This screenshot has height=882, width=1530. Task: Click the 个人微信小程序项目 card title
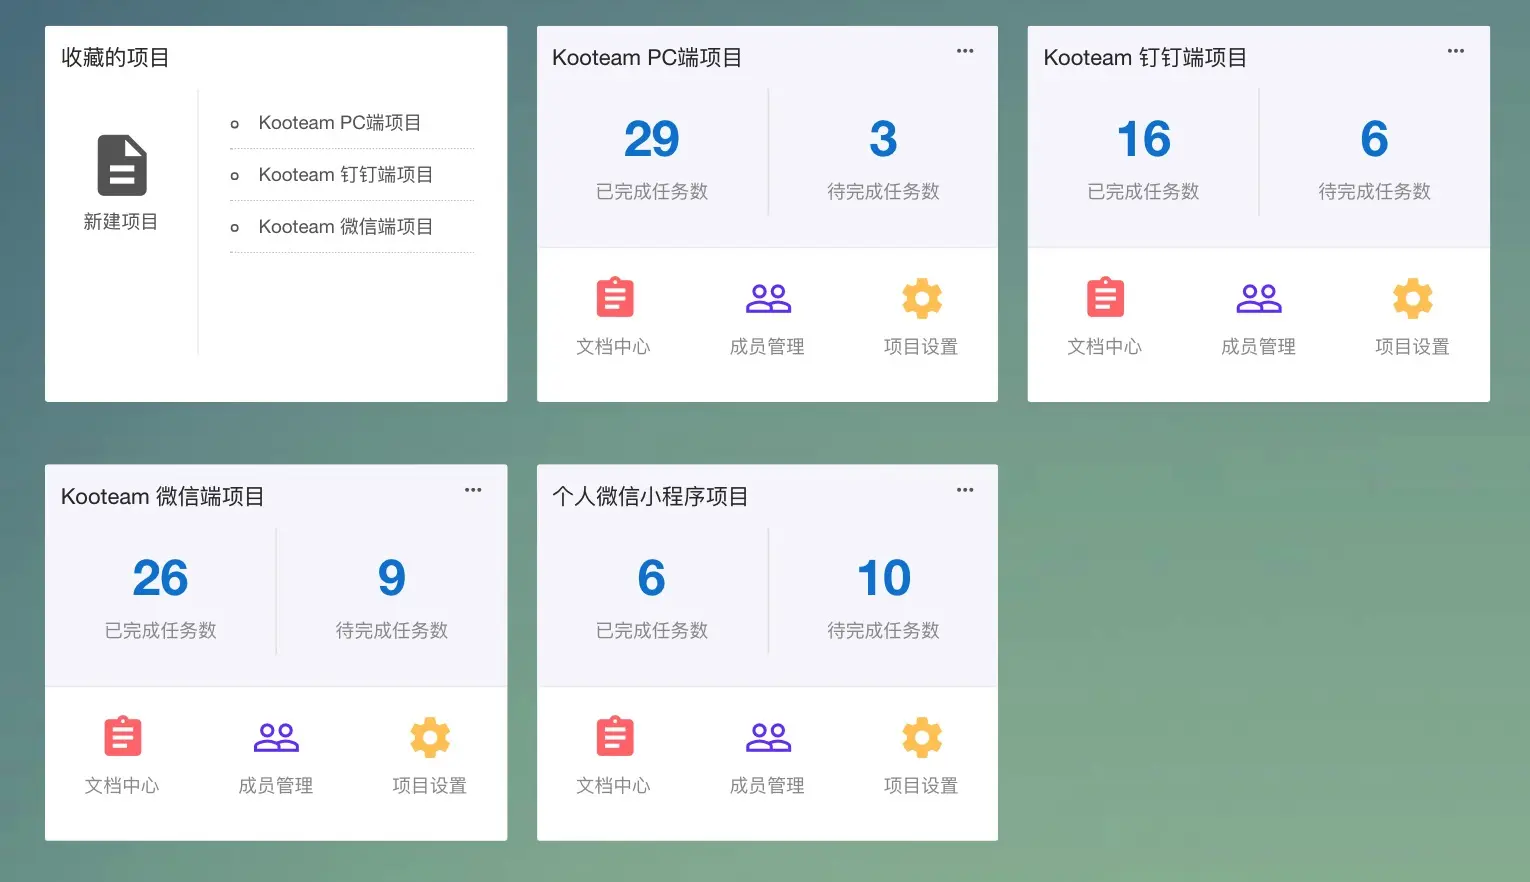[650, 497]
